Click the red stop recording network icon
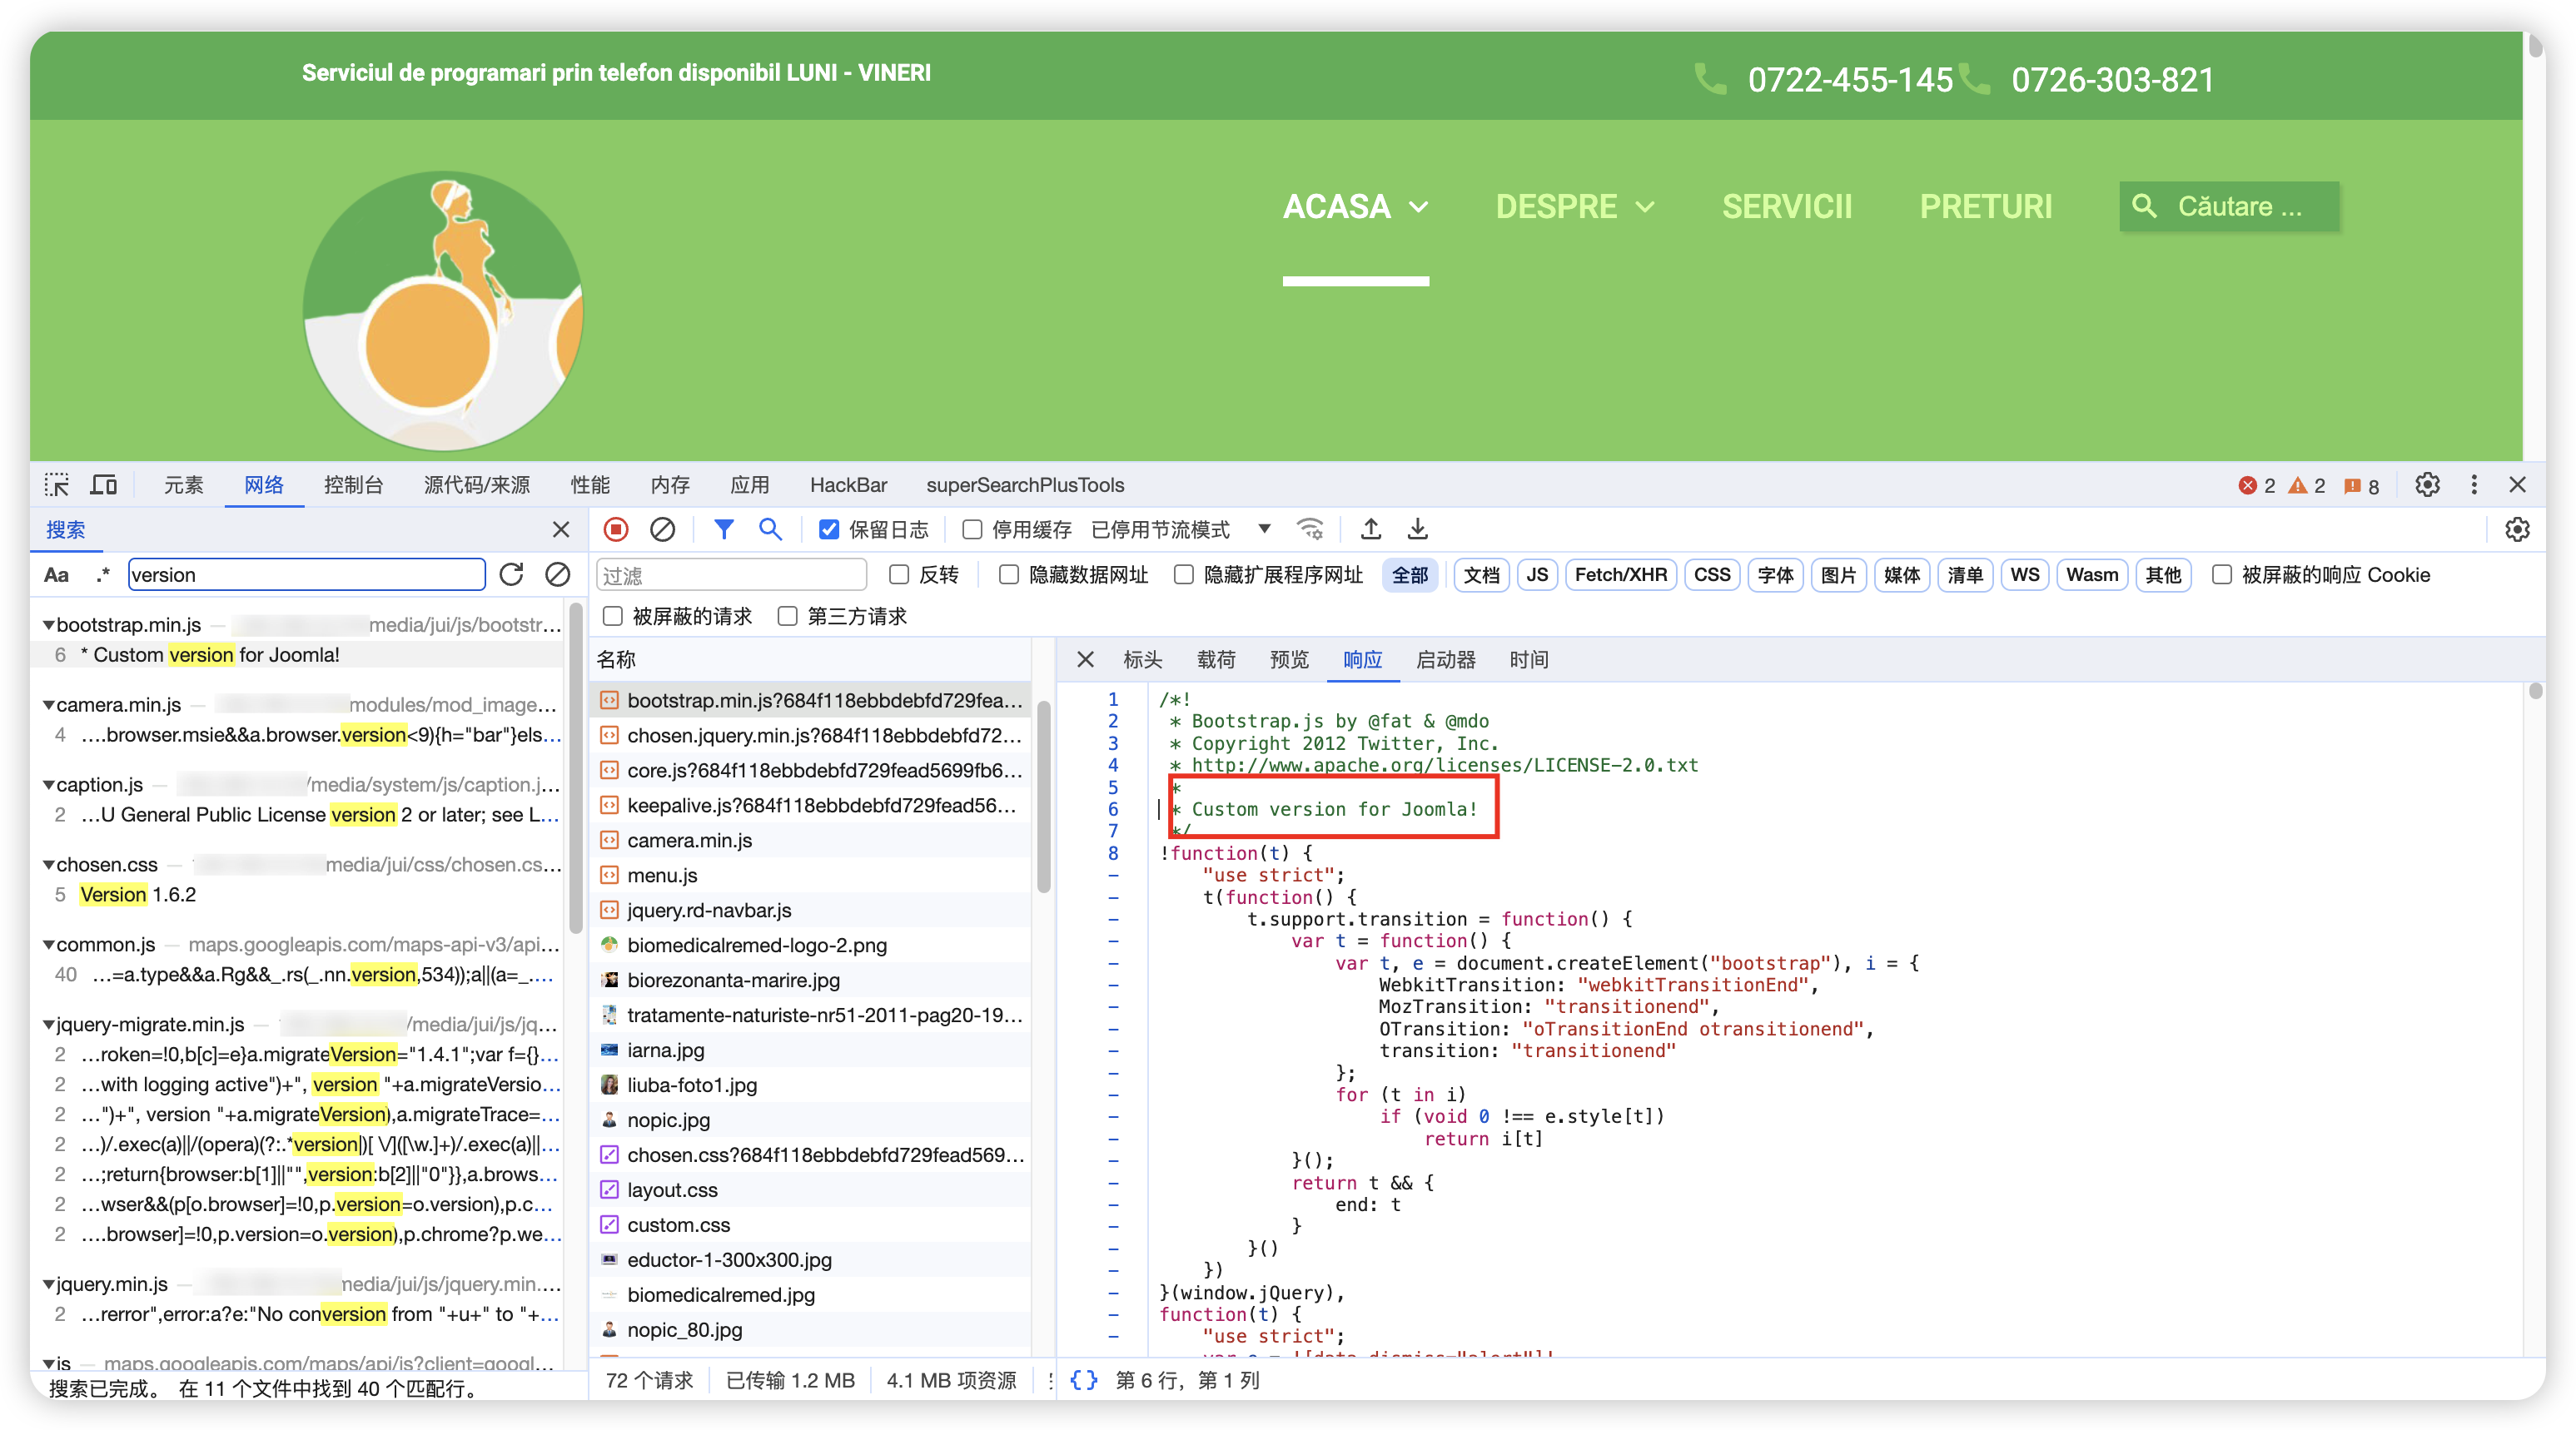 click(x=616, y=529)
